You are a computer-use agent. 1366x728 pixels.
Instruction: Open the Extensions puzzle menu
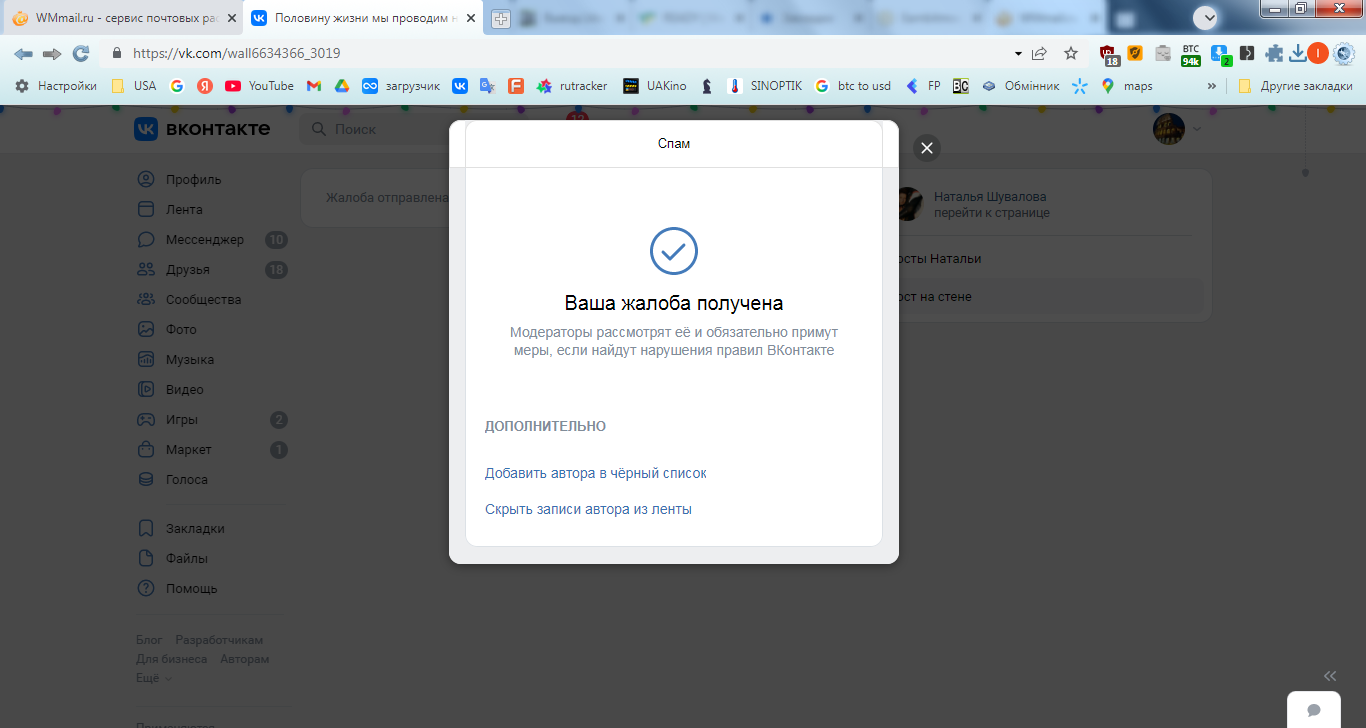[x=1274, y=53]
